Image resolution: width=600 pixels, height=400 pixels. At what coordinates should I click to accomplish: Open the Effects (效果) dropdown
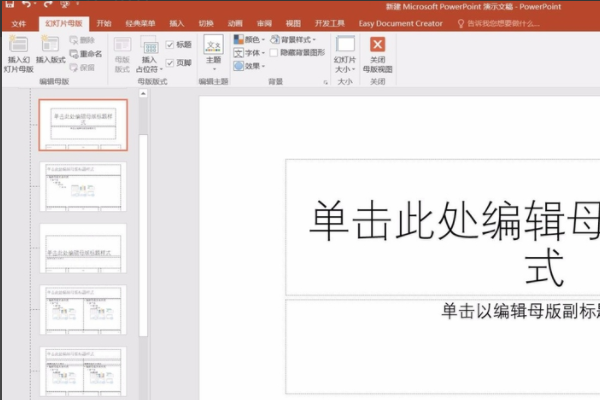click(249, 66)
